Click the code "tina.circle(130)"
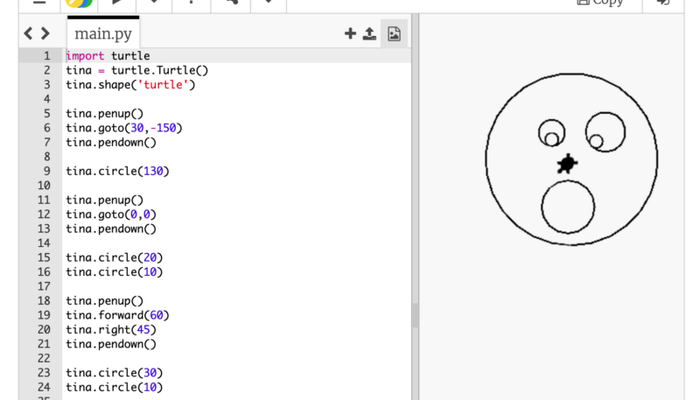The width and height of the screenshot is (700, 400). [x=118, y=171]
